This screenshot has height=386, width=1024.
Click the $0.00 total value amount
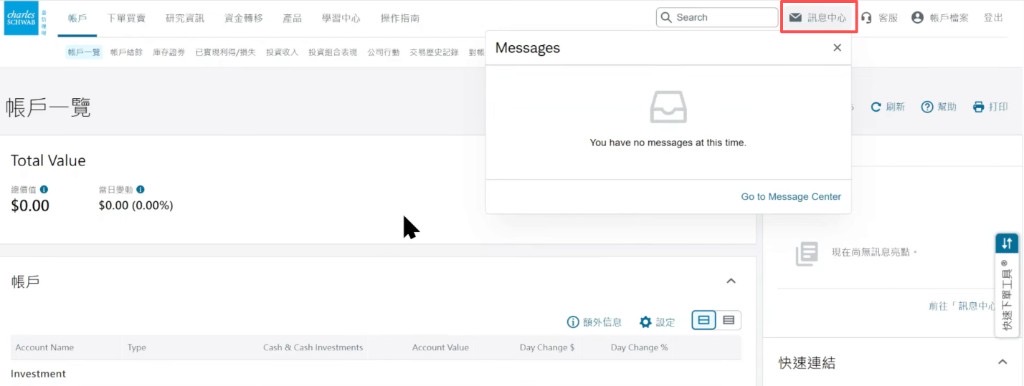30,206
